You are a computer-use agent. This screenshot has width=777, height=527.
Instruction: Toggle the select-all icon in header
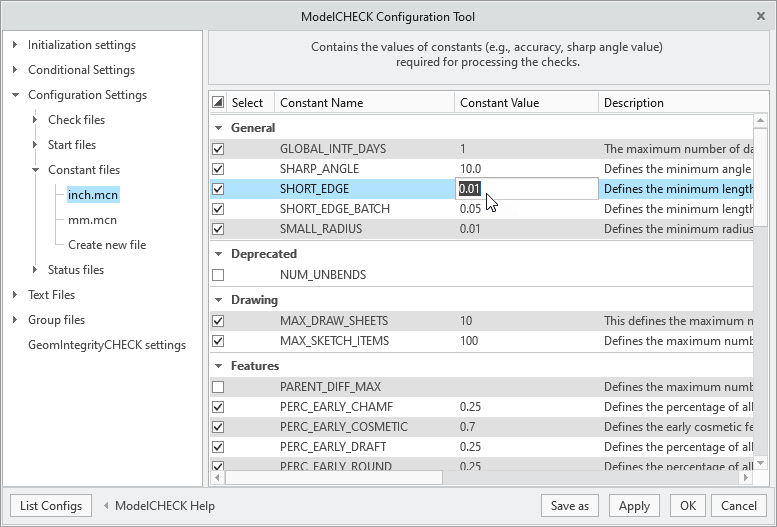(218, 102)
